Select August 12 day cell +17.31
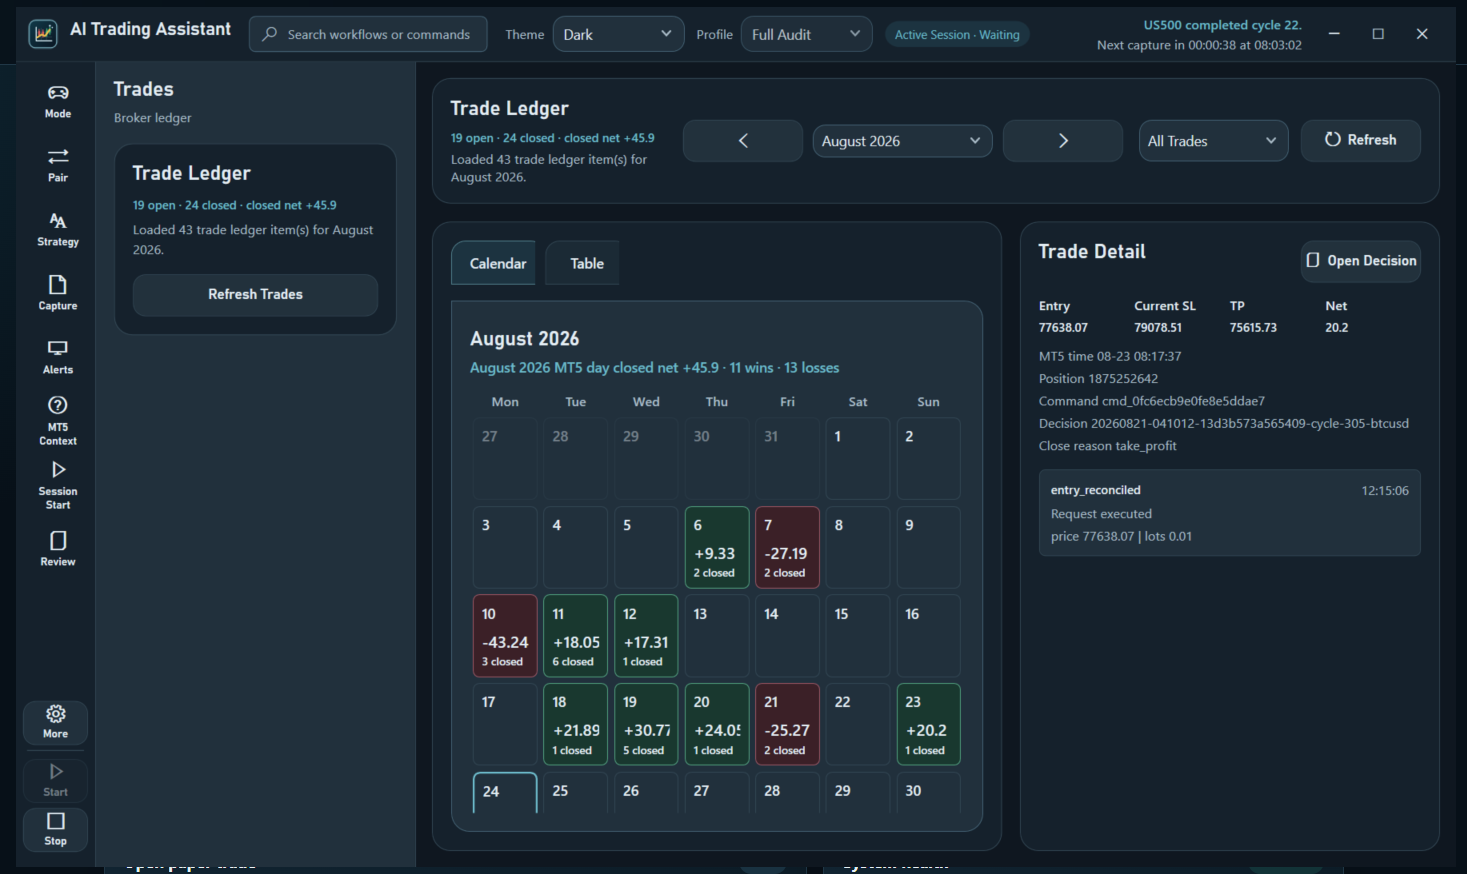Viewport: 1467px width, 874px height. click(x=646, y=636)
